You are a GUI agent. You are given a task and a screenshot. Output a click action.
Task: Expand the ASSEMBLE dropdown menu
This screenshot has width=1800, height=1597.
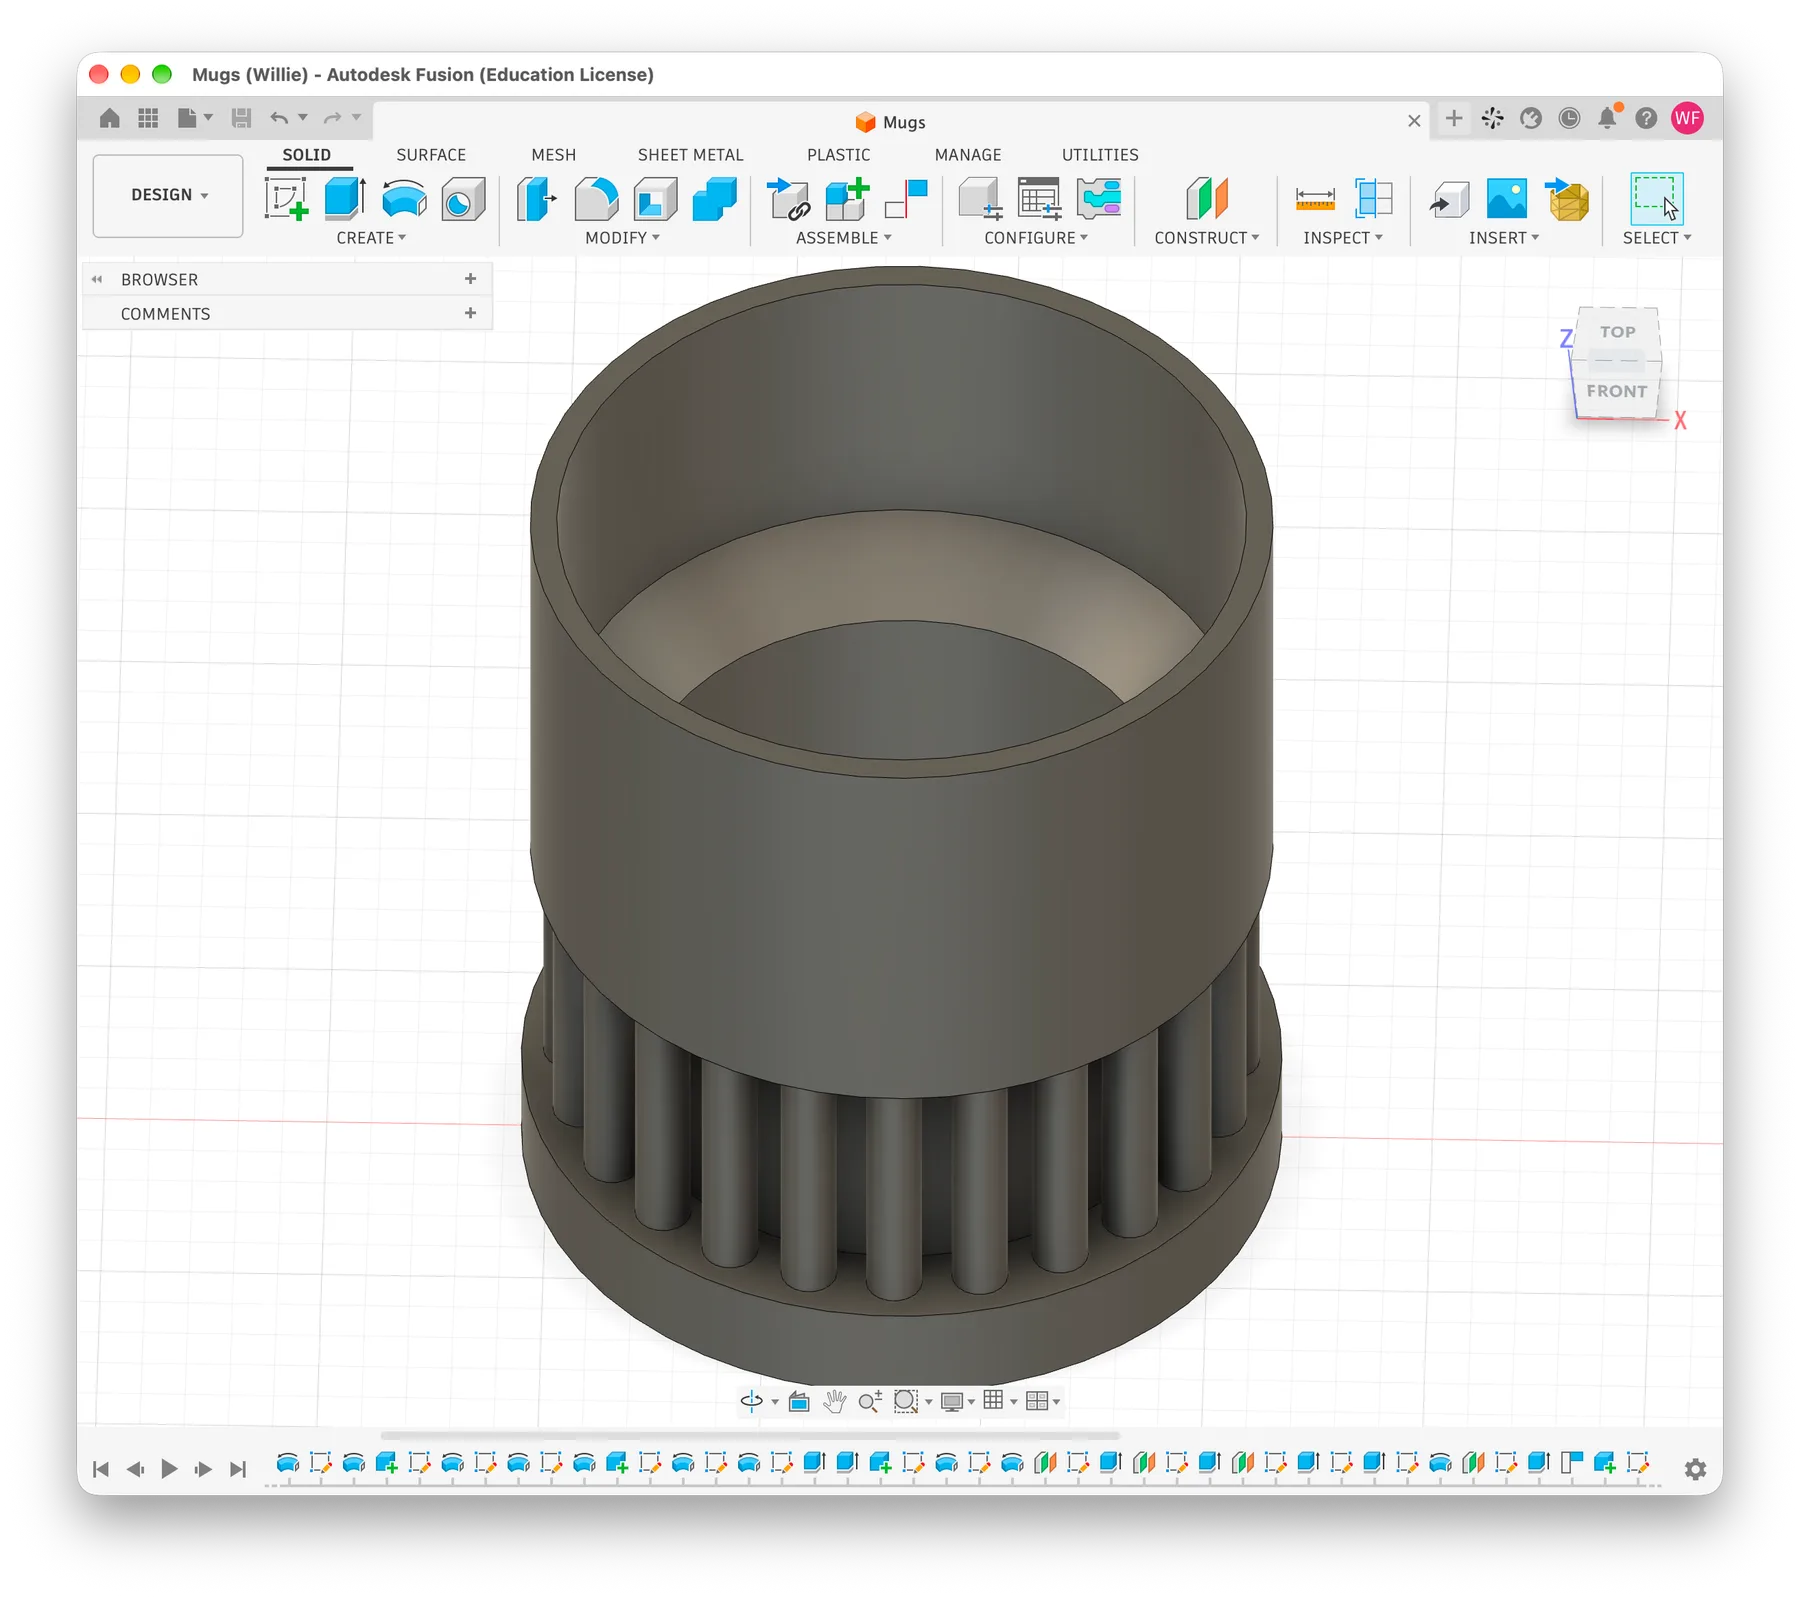[x=843, y=238]
